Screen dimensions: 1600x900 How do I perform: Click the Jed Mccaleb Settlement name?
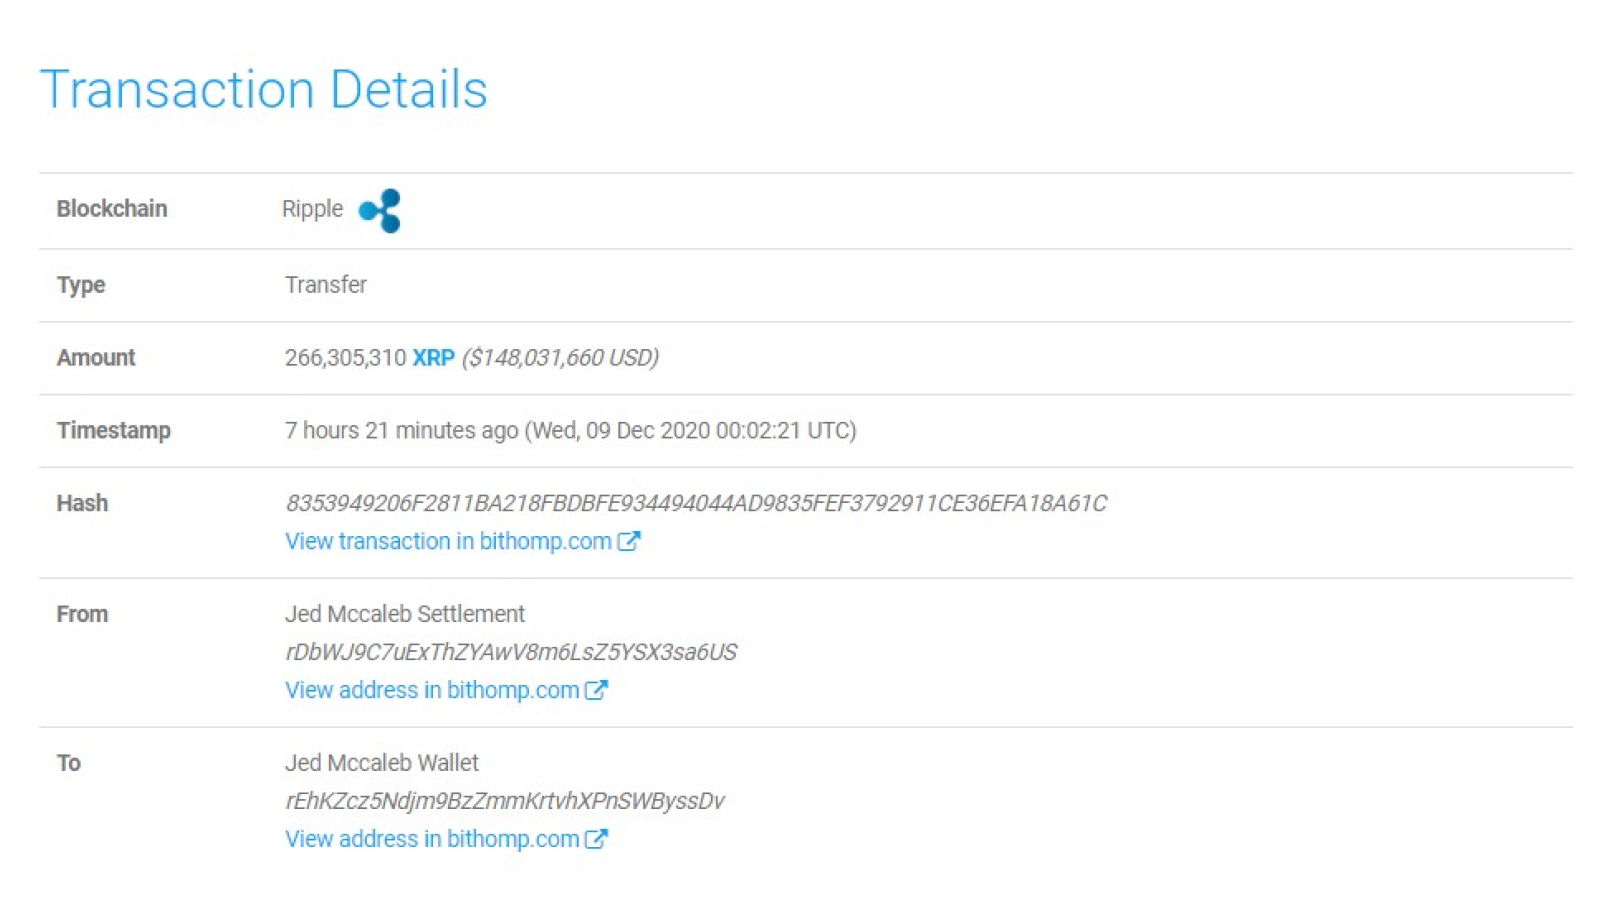pos(405,614)
